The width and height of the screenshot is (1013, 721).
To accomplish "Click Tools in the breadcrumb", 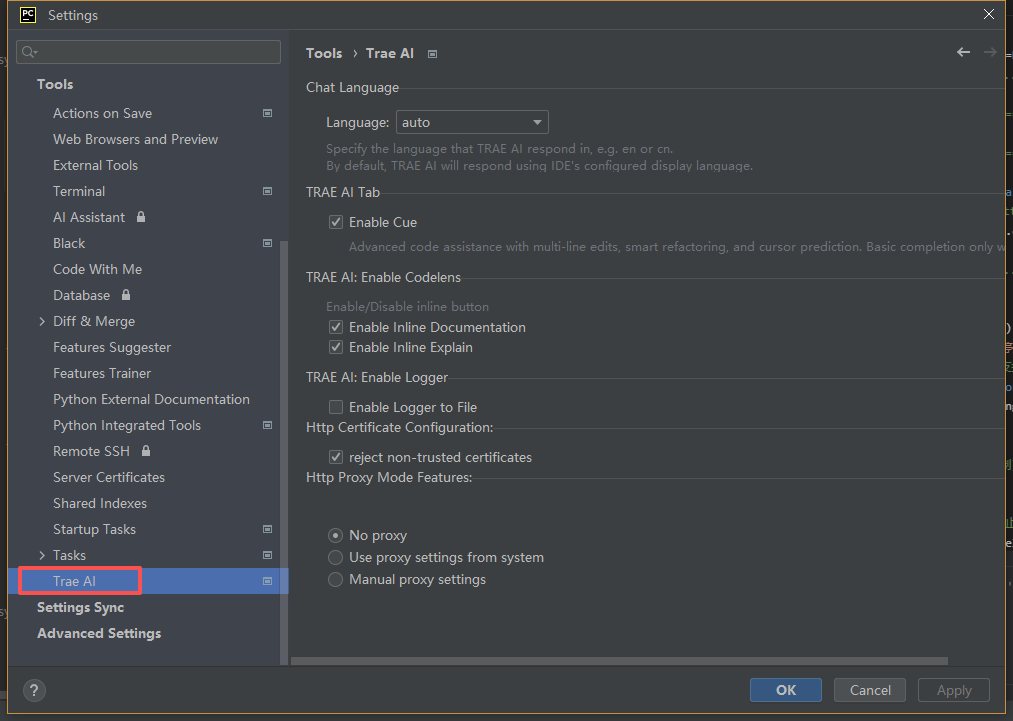I will (324, 54).
